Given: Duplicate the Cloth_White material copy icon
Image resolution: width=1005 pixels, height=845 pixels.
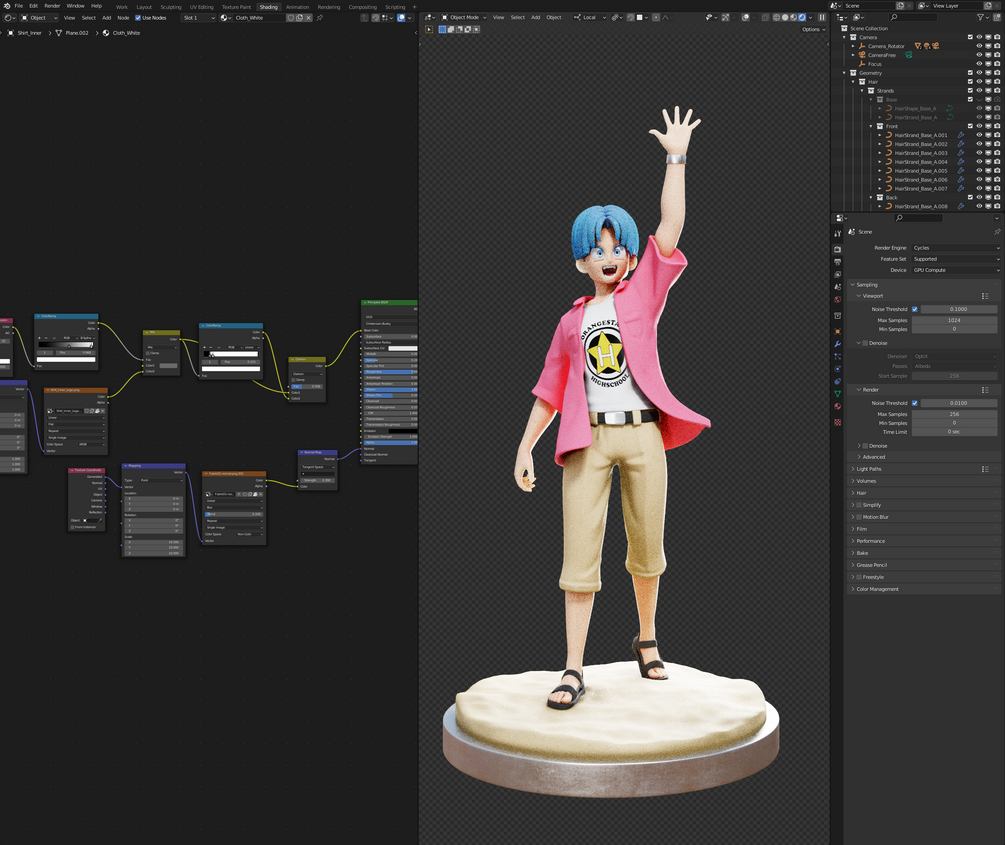Looking at the screenshot, I should 300,18.
